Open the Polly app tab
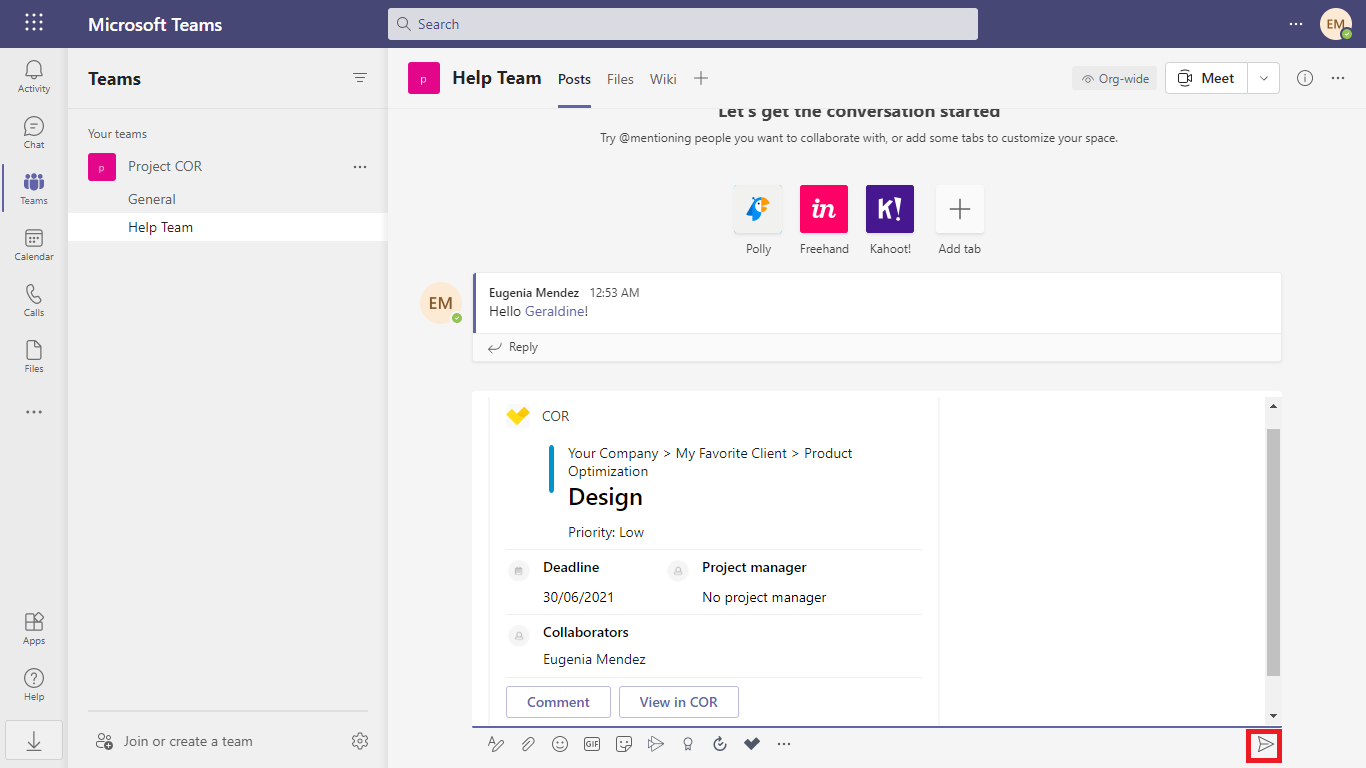 (758, 220)
